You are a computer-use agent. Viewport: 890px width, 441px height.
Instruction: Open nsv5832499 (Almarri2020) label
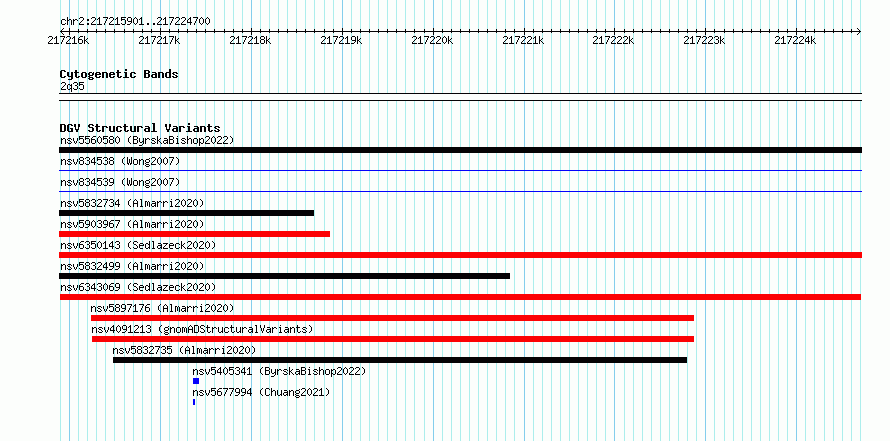(x=132, y=266)
